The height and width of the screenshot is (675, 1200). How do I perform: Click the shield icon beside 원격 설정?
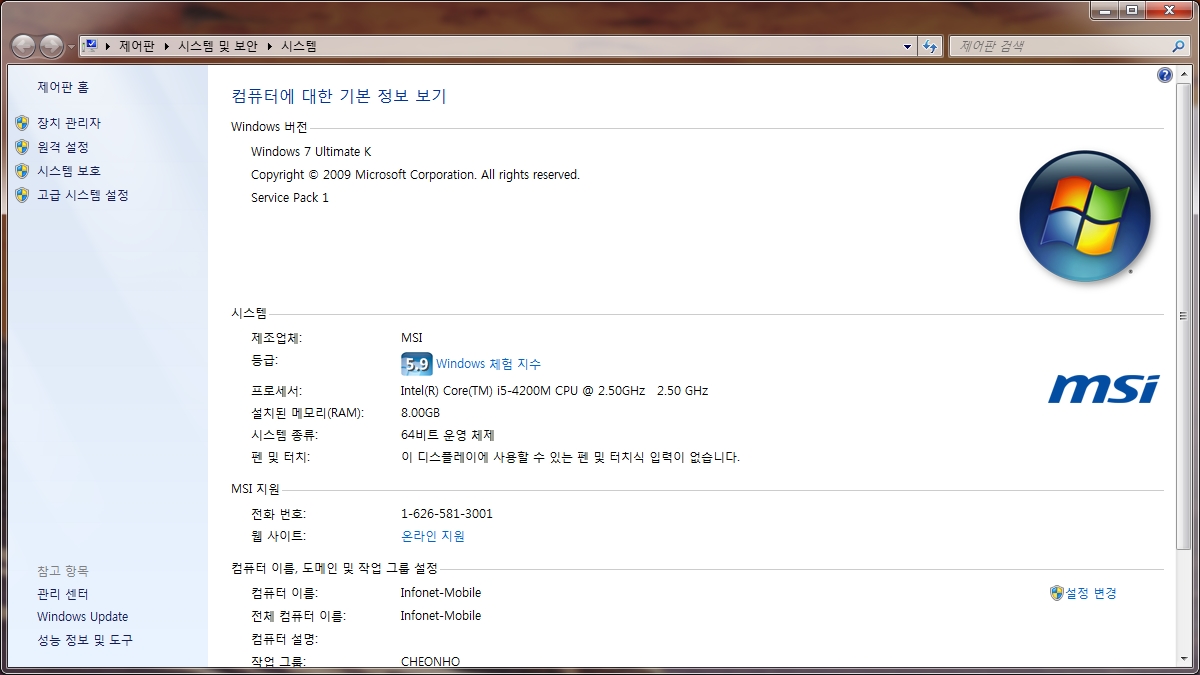(x=22, y=147)
